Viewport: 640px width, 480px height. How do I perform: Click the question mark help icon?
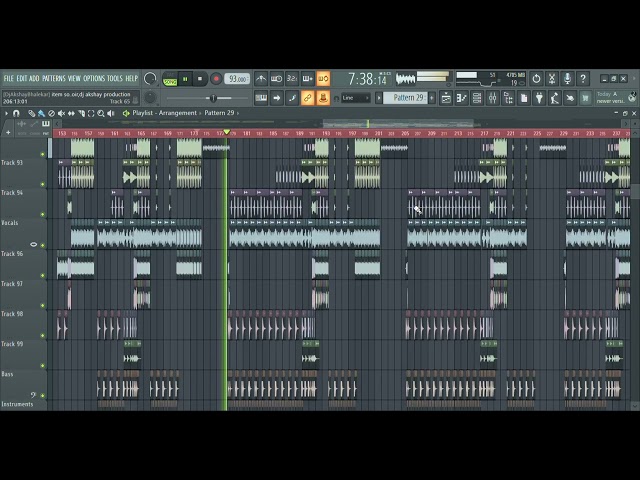point(583,78)
